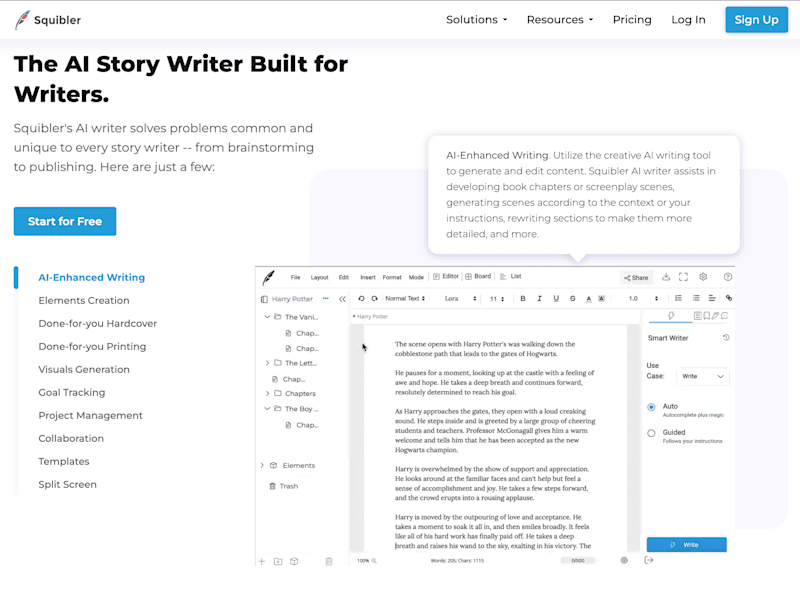This screenshot has width=800, height=600.
Task: Click the Log In link
Action: point(688,19)
